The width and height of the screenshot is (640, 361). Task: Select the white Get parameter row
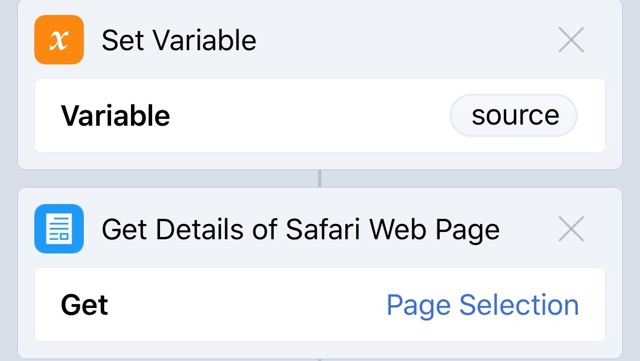coord(320,305)
